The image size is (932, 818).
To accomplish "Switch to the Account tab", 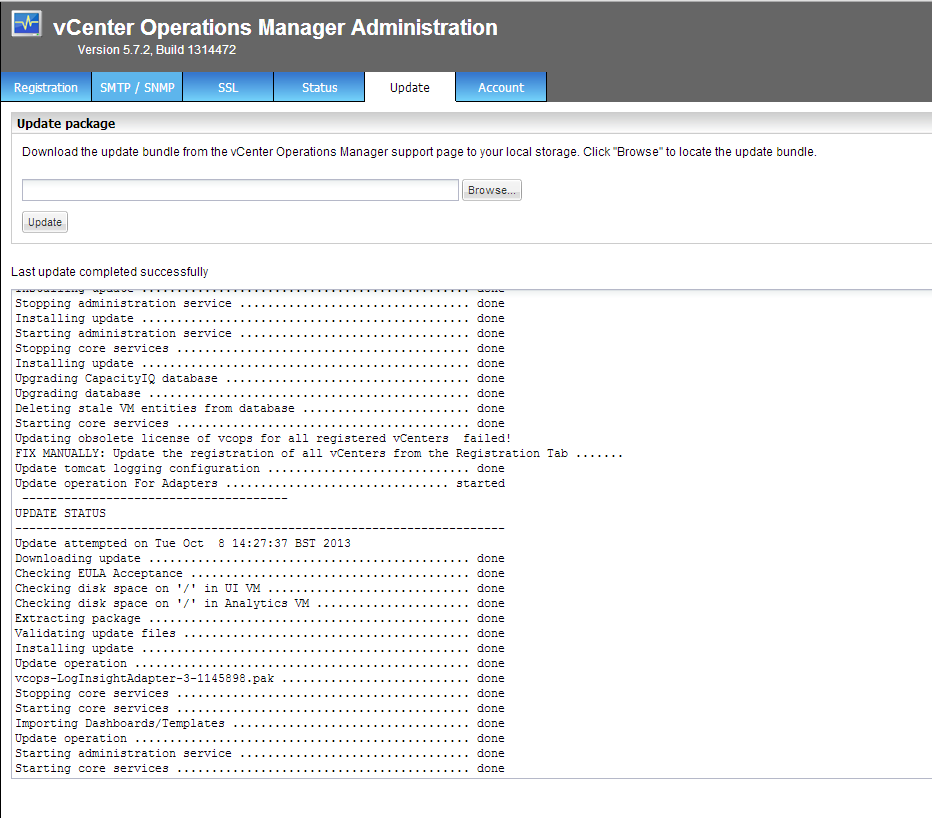I will pos(501,88).
